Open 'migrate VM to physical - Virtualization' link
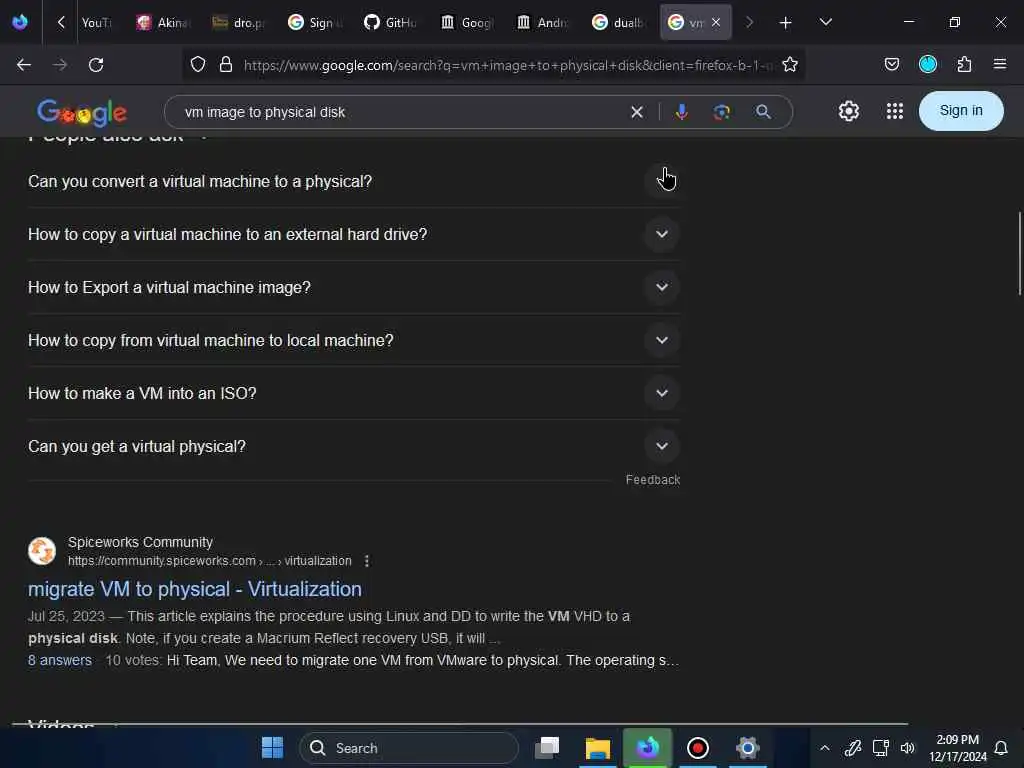Image resolution: width=1024 pixels, height=768 pixels. pos(195,589)
